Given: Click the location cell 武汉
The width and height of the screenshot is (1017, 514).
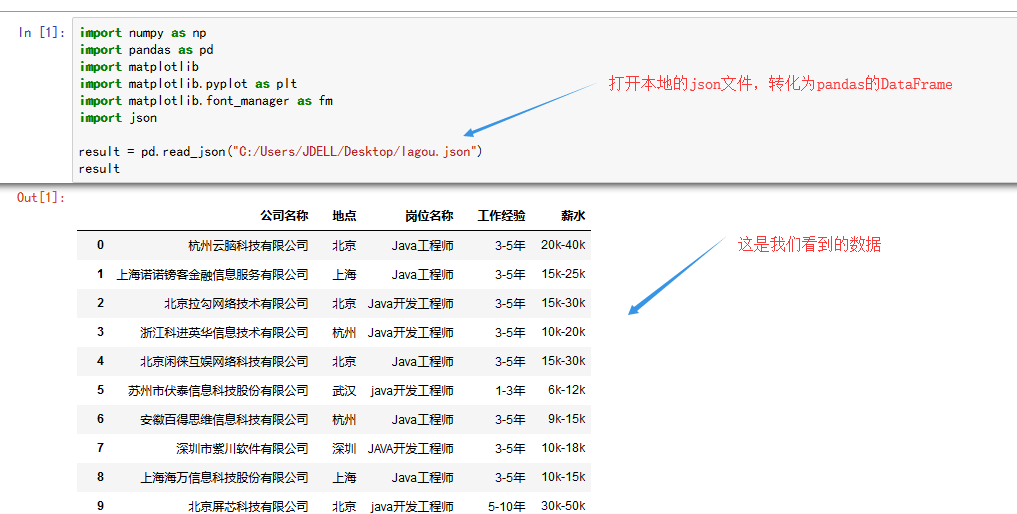Looking at the screenshot, I should click(344, 391).
